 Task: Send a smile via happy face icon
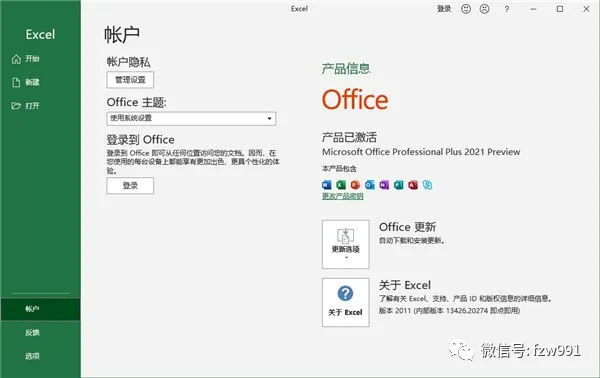[466, 9]
